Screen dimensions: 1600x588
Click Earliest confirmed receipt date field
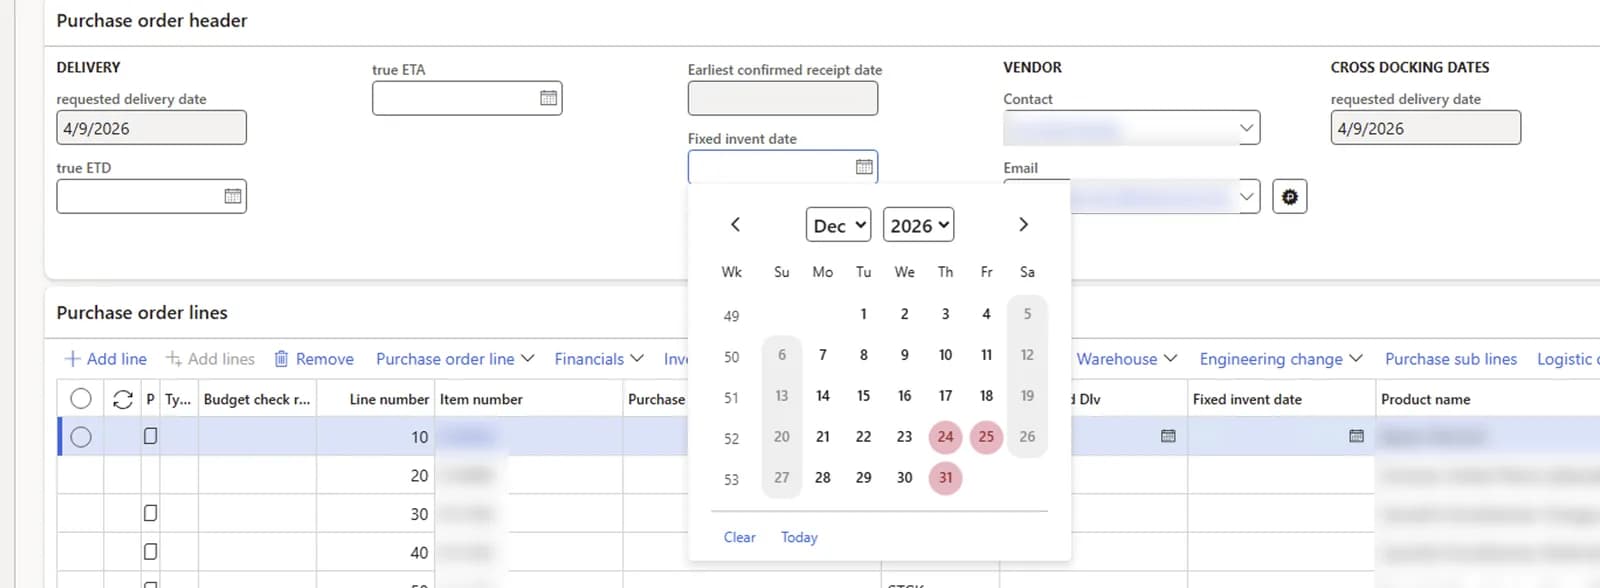tap(783, 98)
